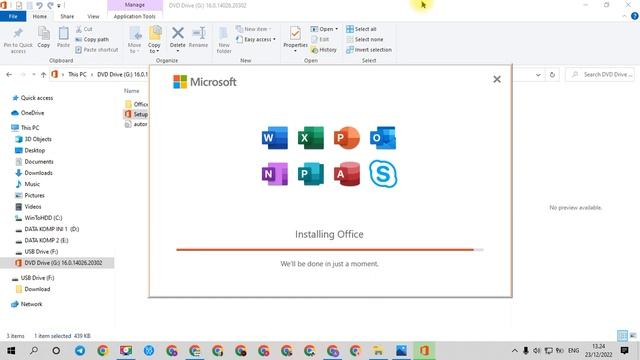Open 3D Objects folder in sidebar

tap(33, 139)
